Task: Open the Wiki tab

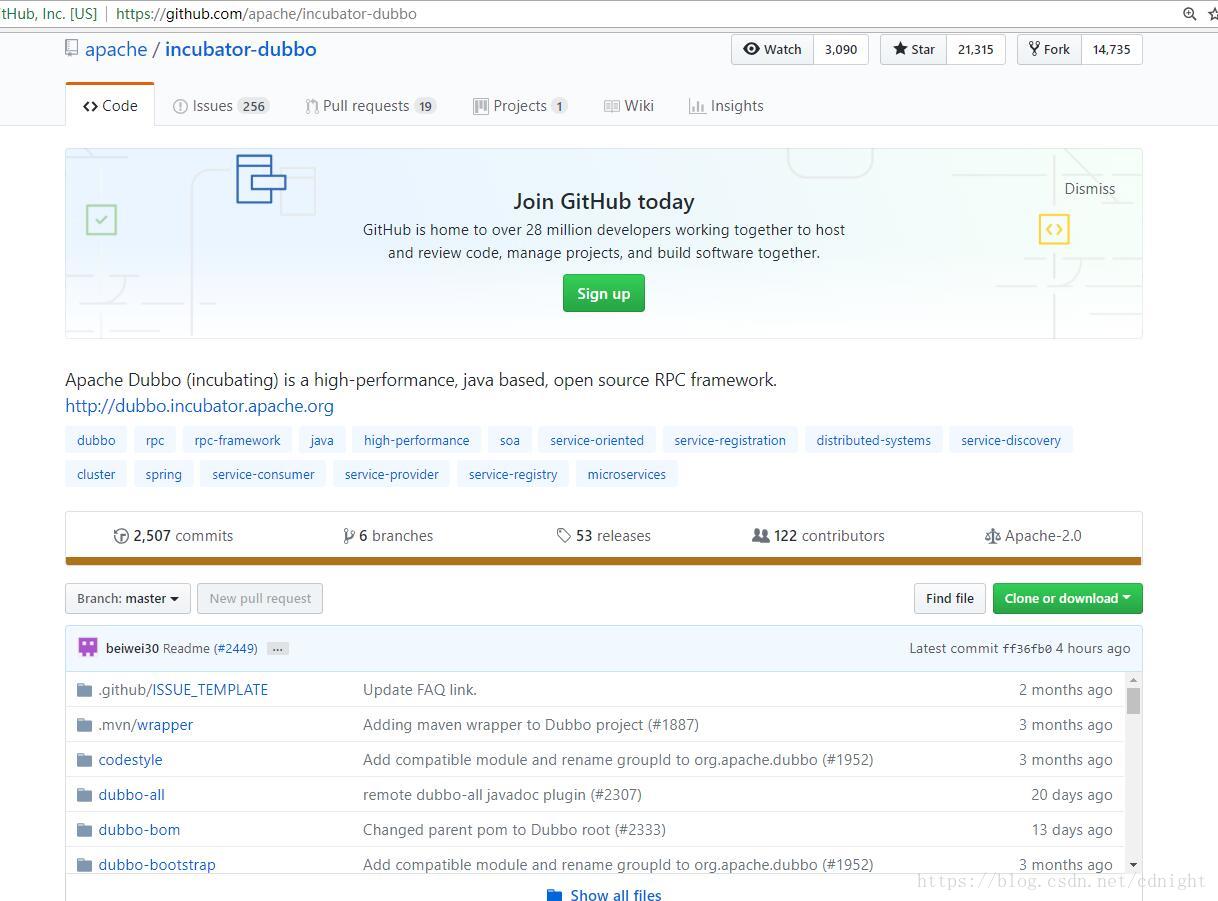Action: click(x=629, y=106)
